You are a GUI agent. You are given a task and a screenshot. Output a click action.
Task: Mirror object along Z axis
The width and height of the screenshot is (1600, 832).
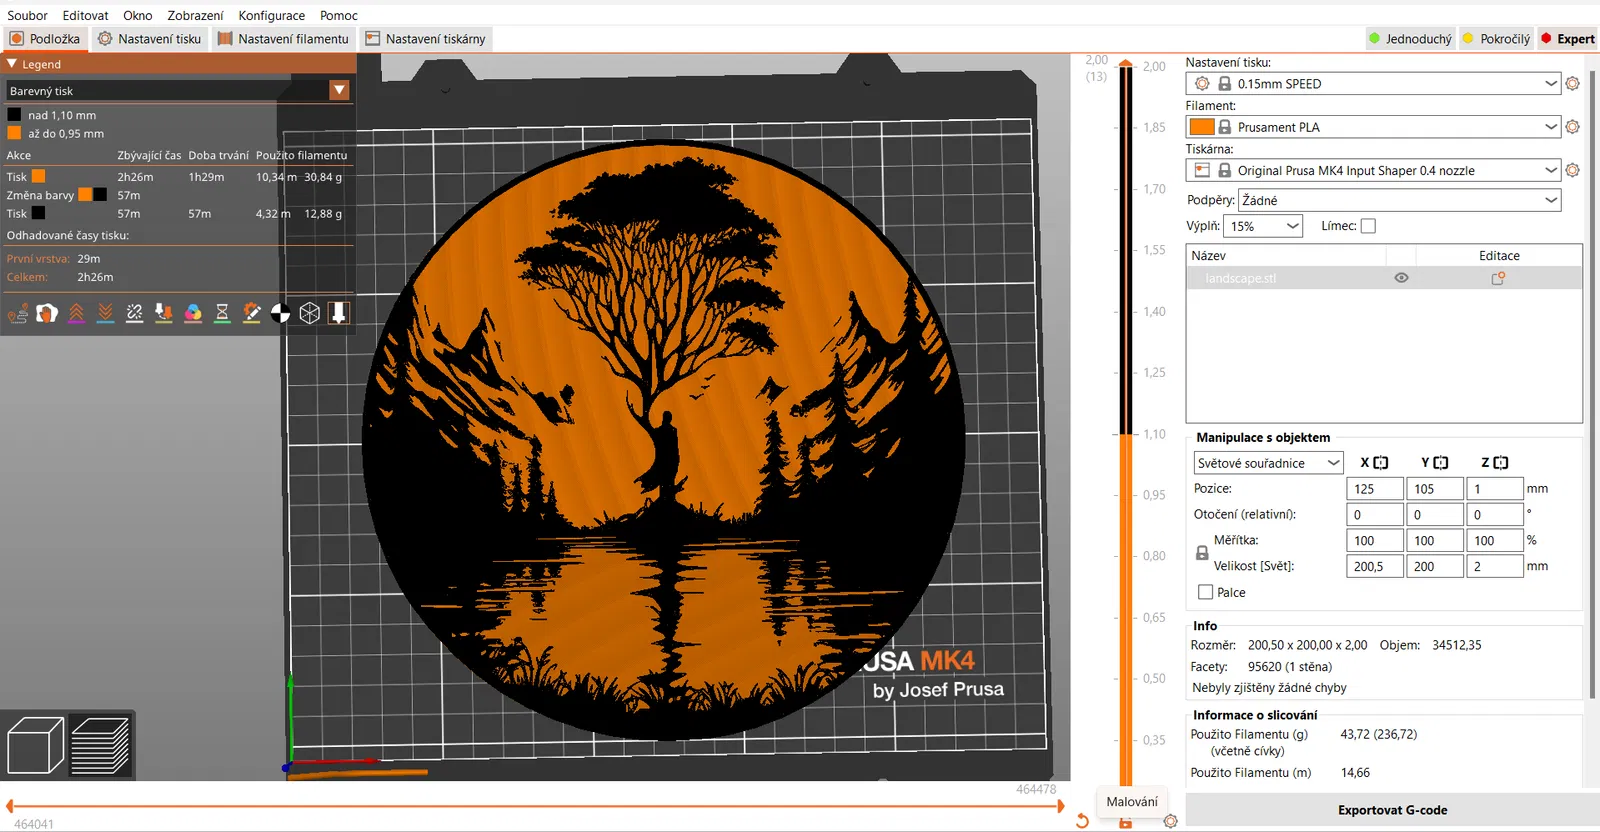[x=1501, y=463]
